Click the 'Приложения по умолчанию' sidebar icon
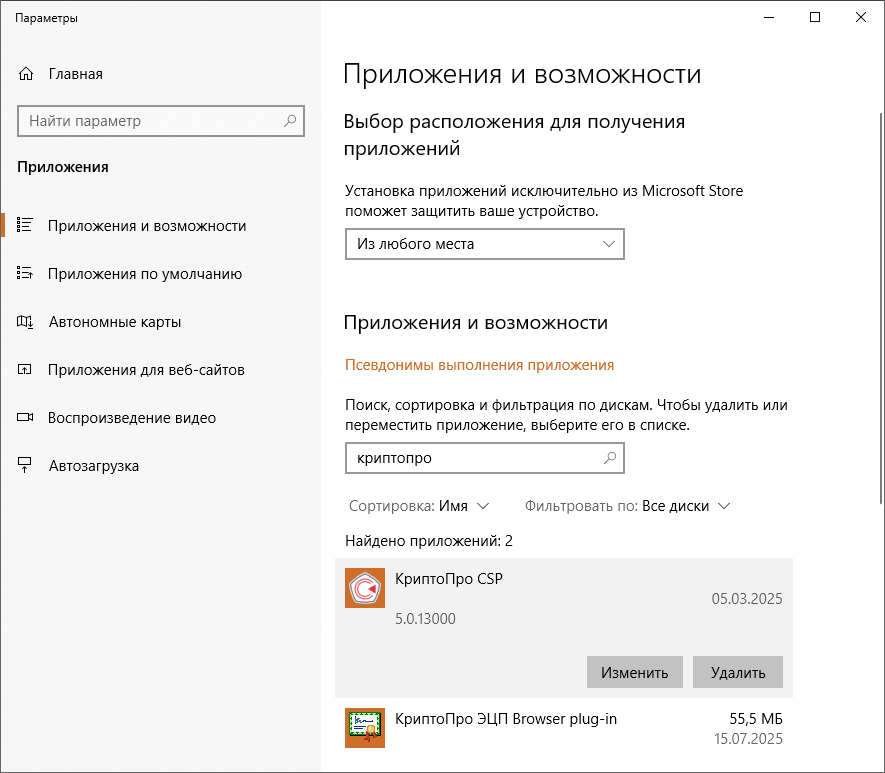Viewport: 885px width, 773px height. [x=25, y=273]
